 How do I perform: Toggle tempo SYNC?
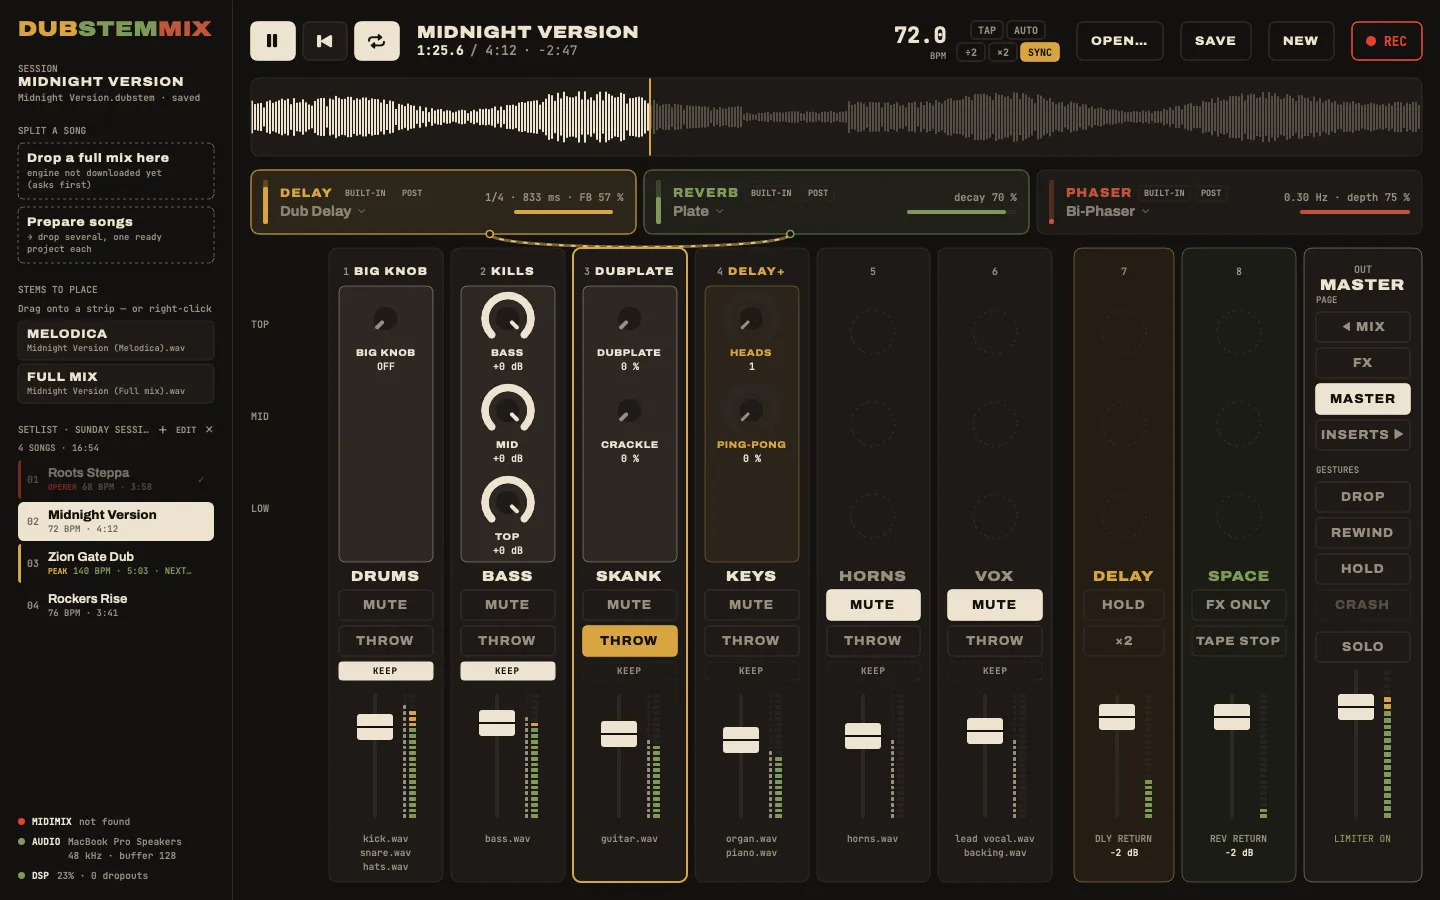coord(1040,53)
